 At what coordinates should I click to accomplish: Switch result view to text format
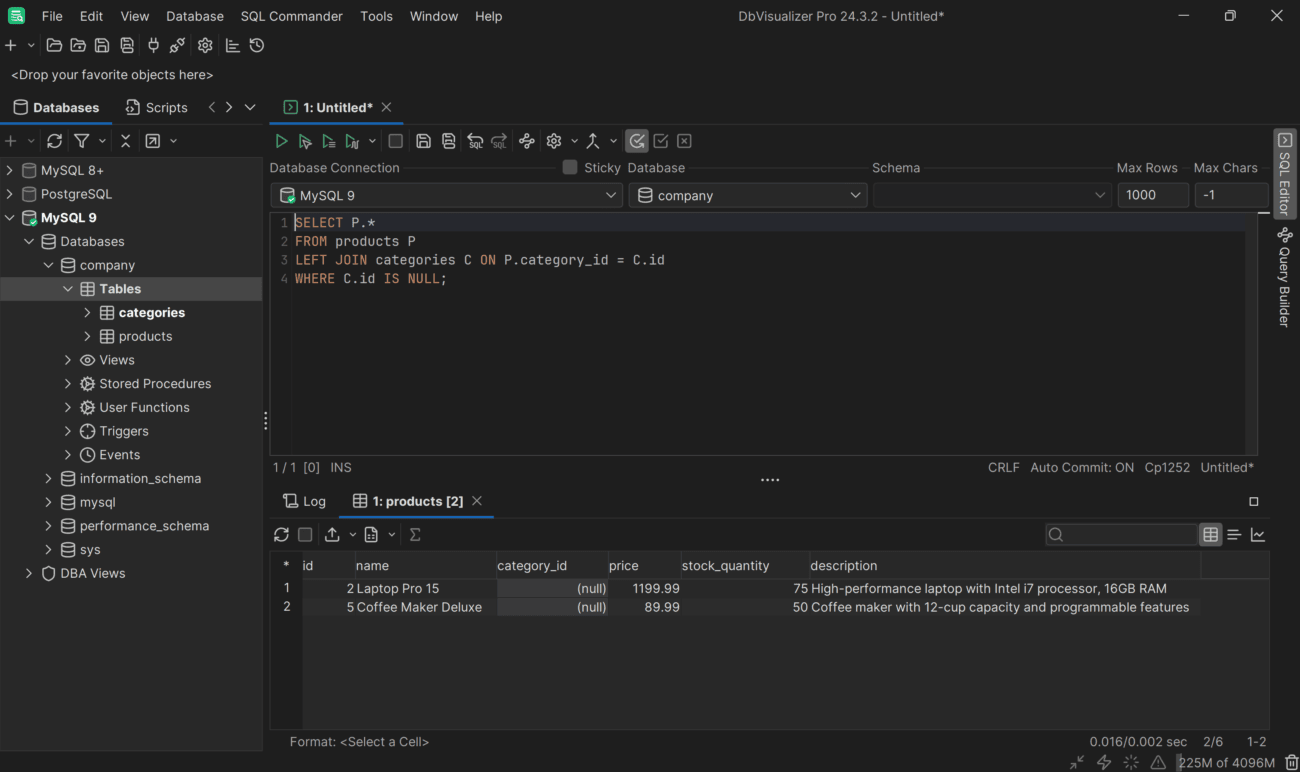click(1234, 535)
